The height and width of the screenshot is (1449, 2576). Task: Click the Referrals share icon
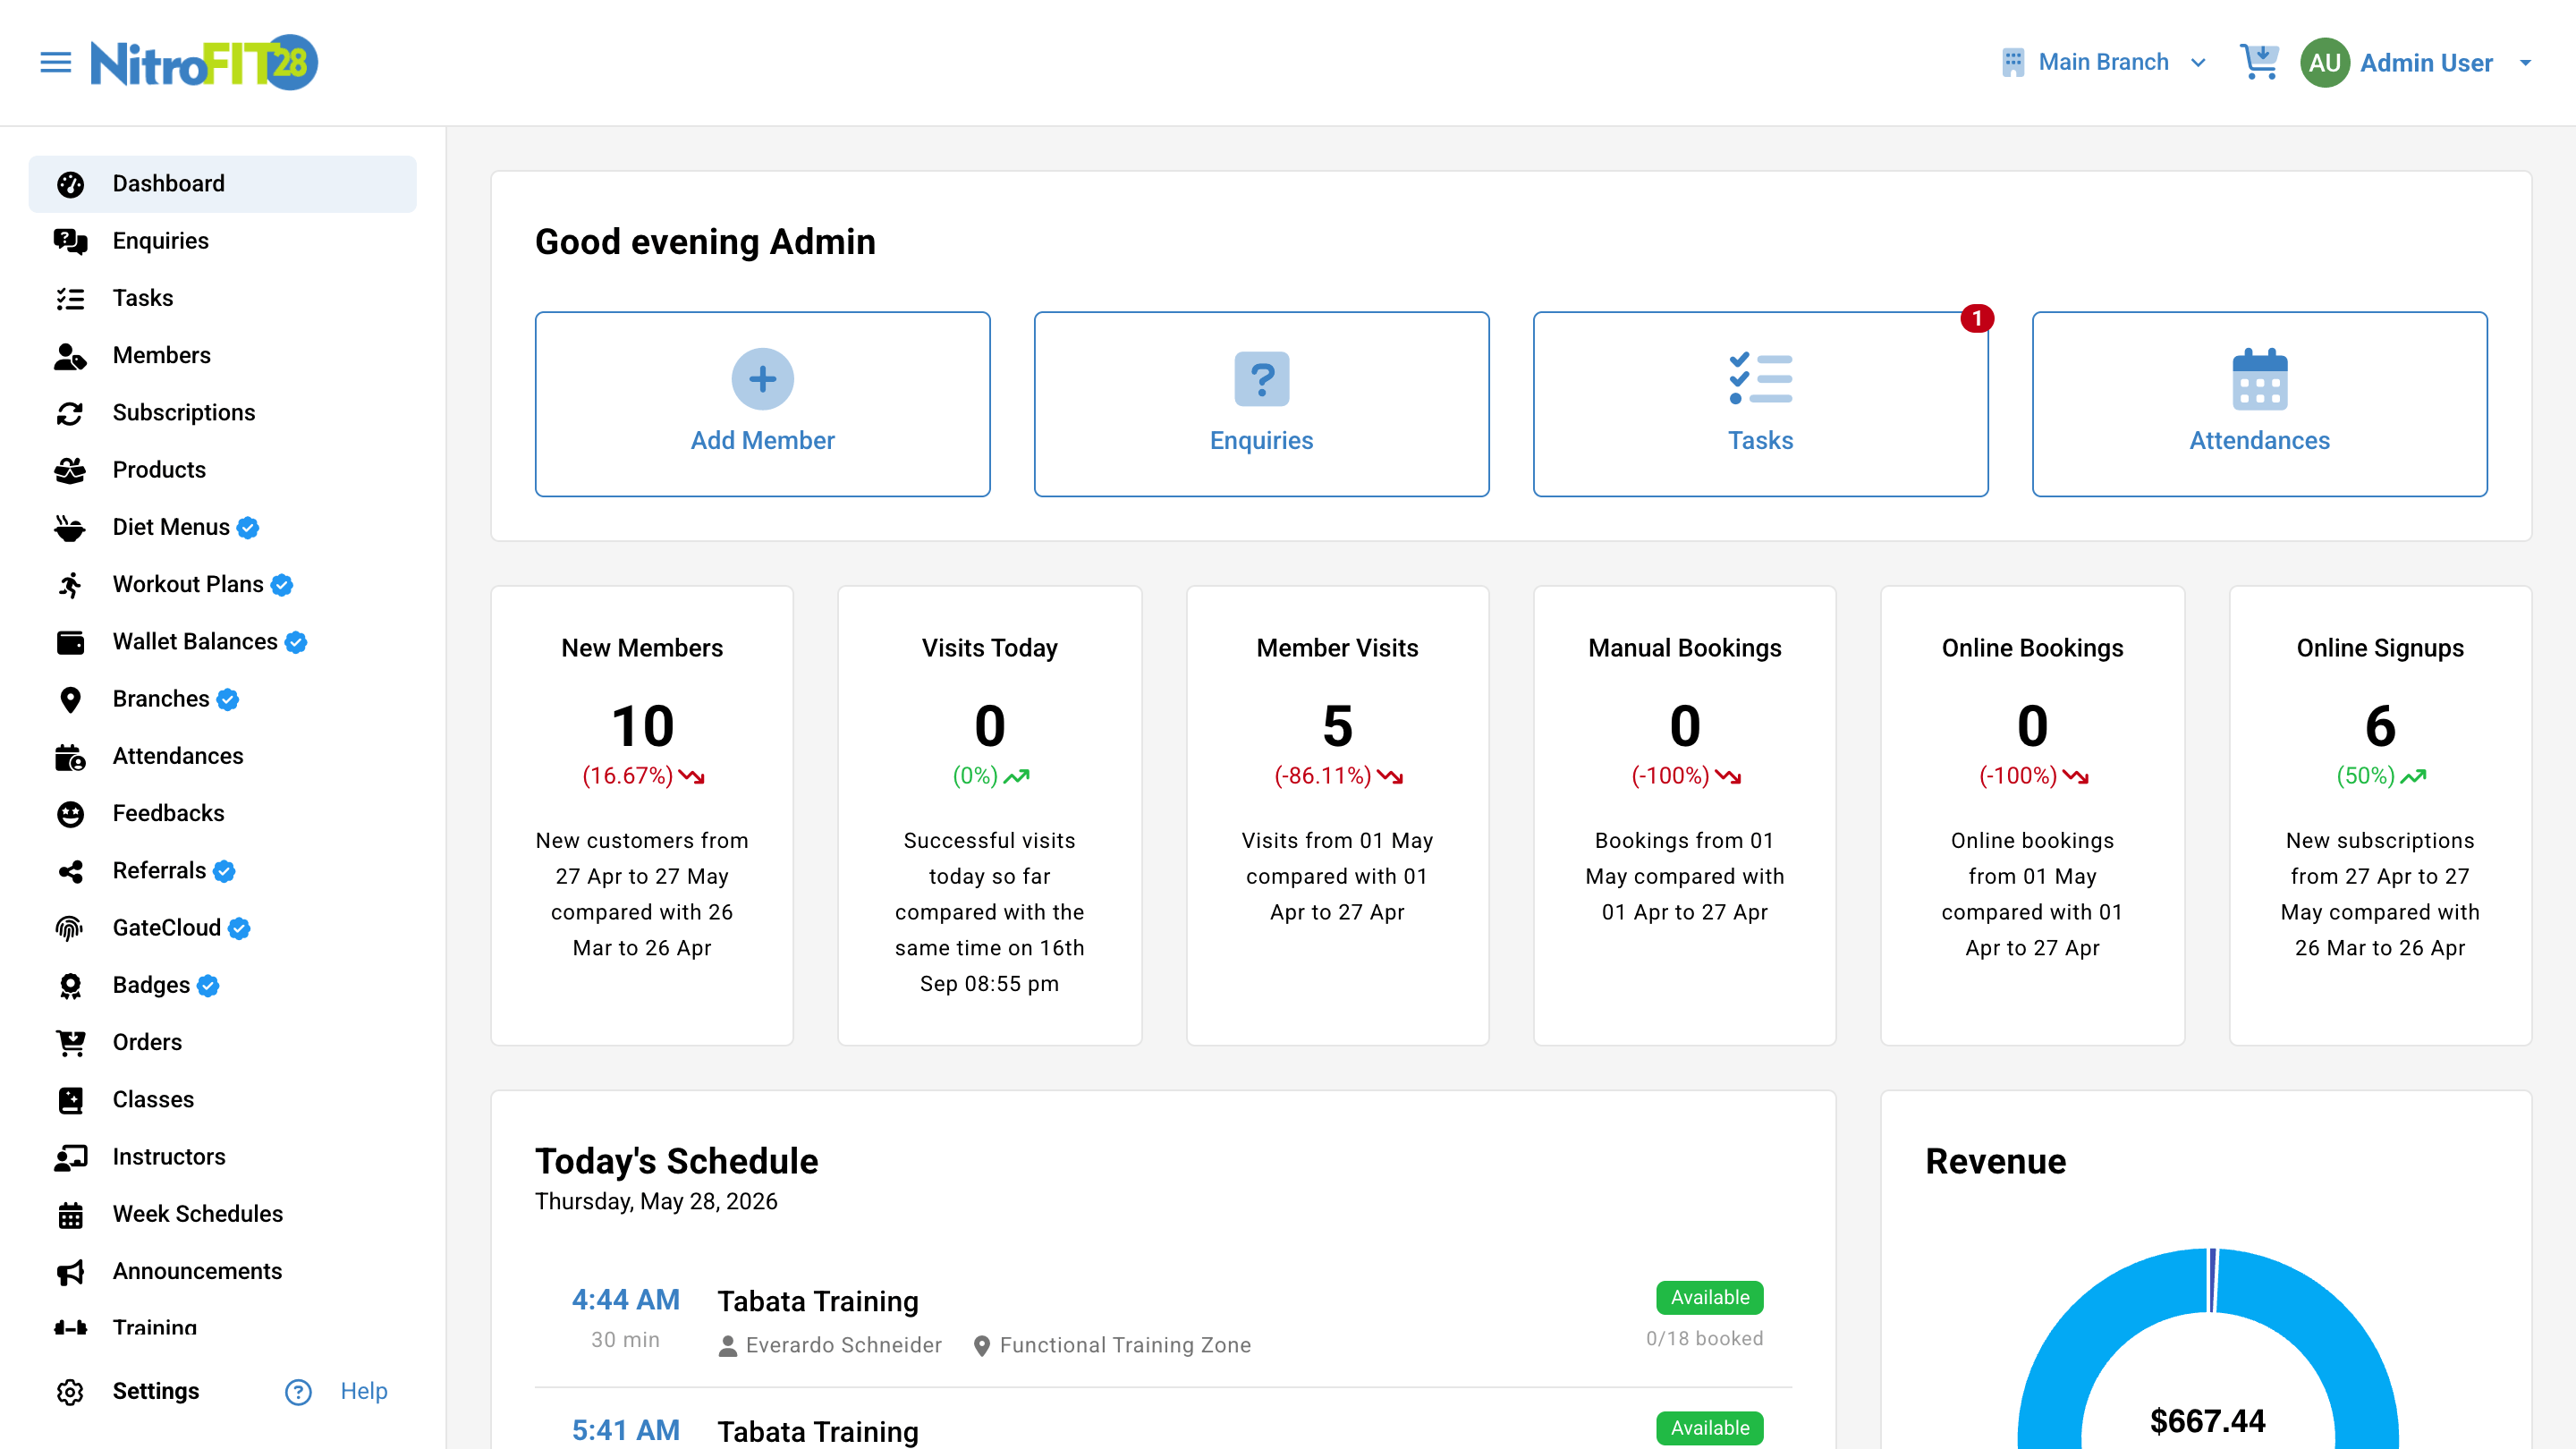70,871
